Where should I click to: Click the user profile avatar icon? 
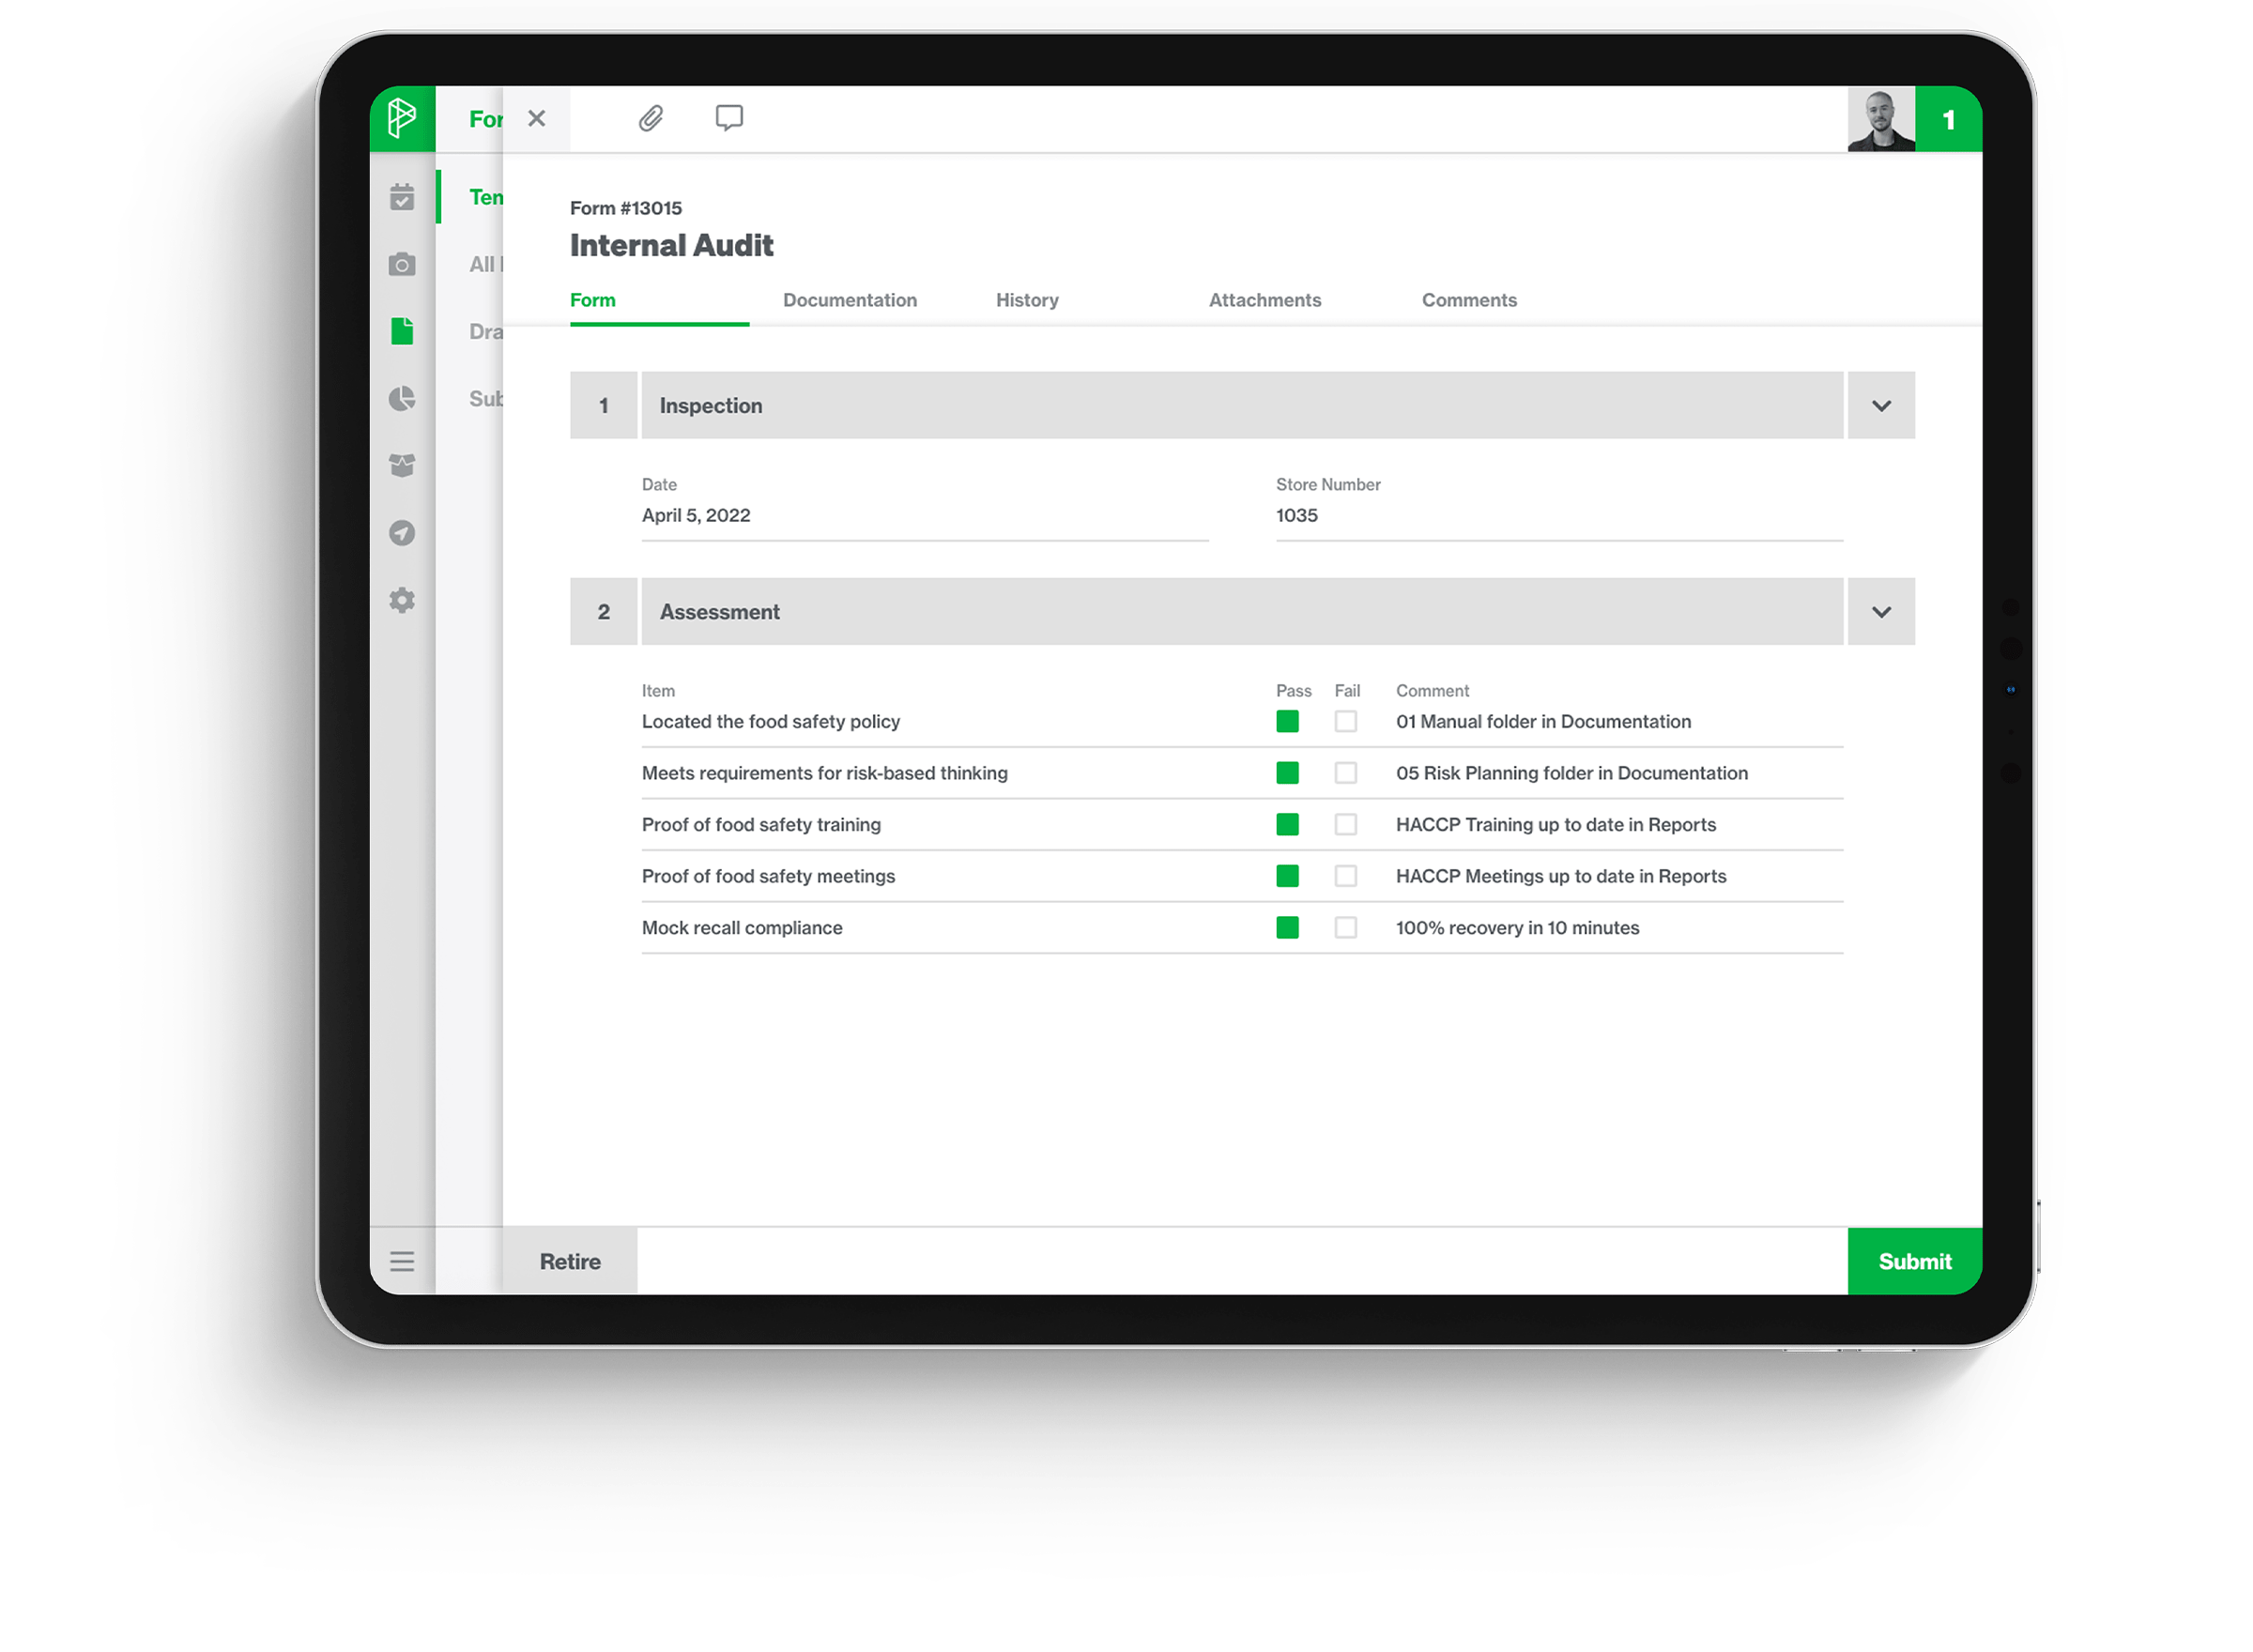[x=1877, y=117]
